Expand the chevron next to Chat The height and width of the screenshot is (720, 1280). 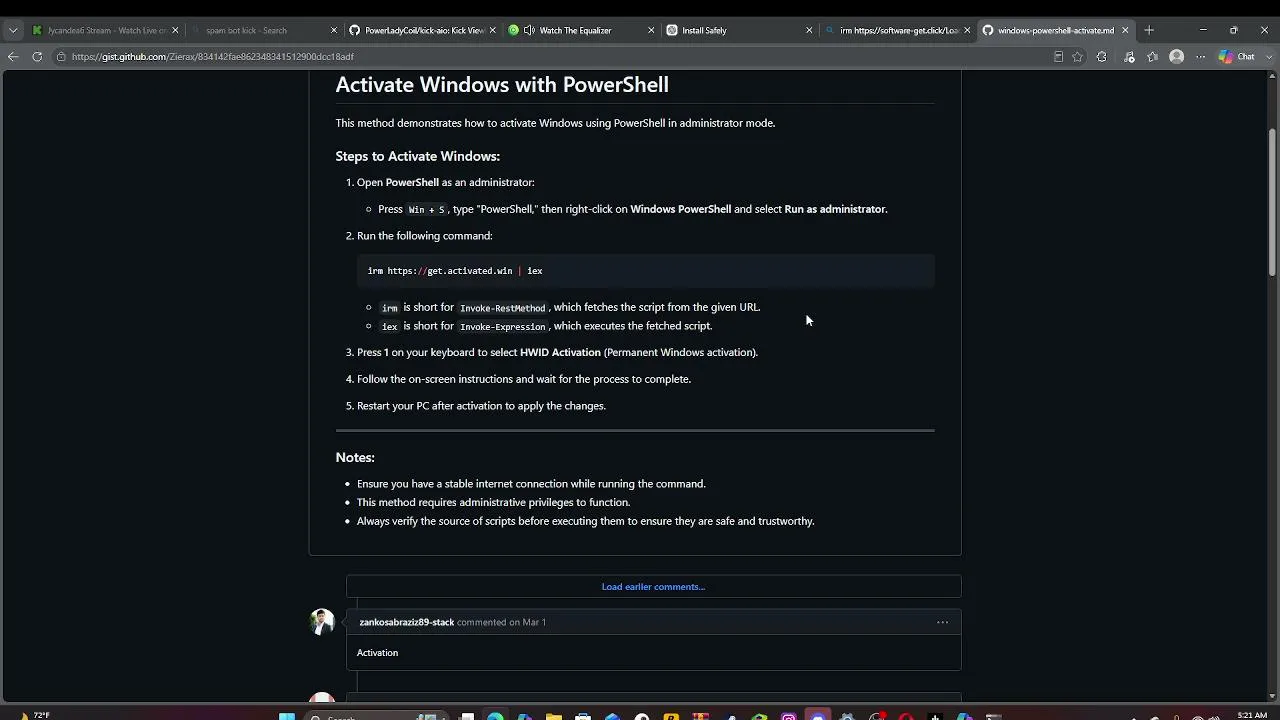pos(1267,57)
